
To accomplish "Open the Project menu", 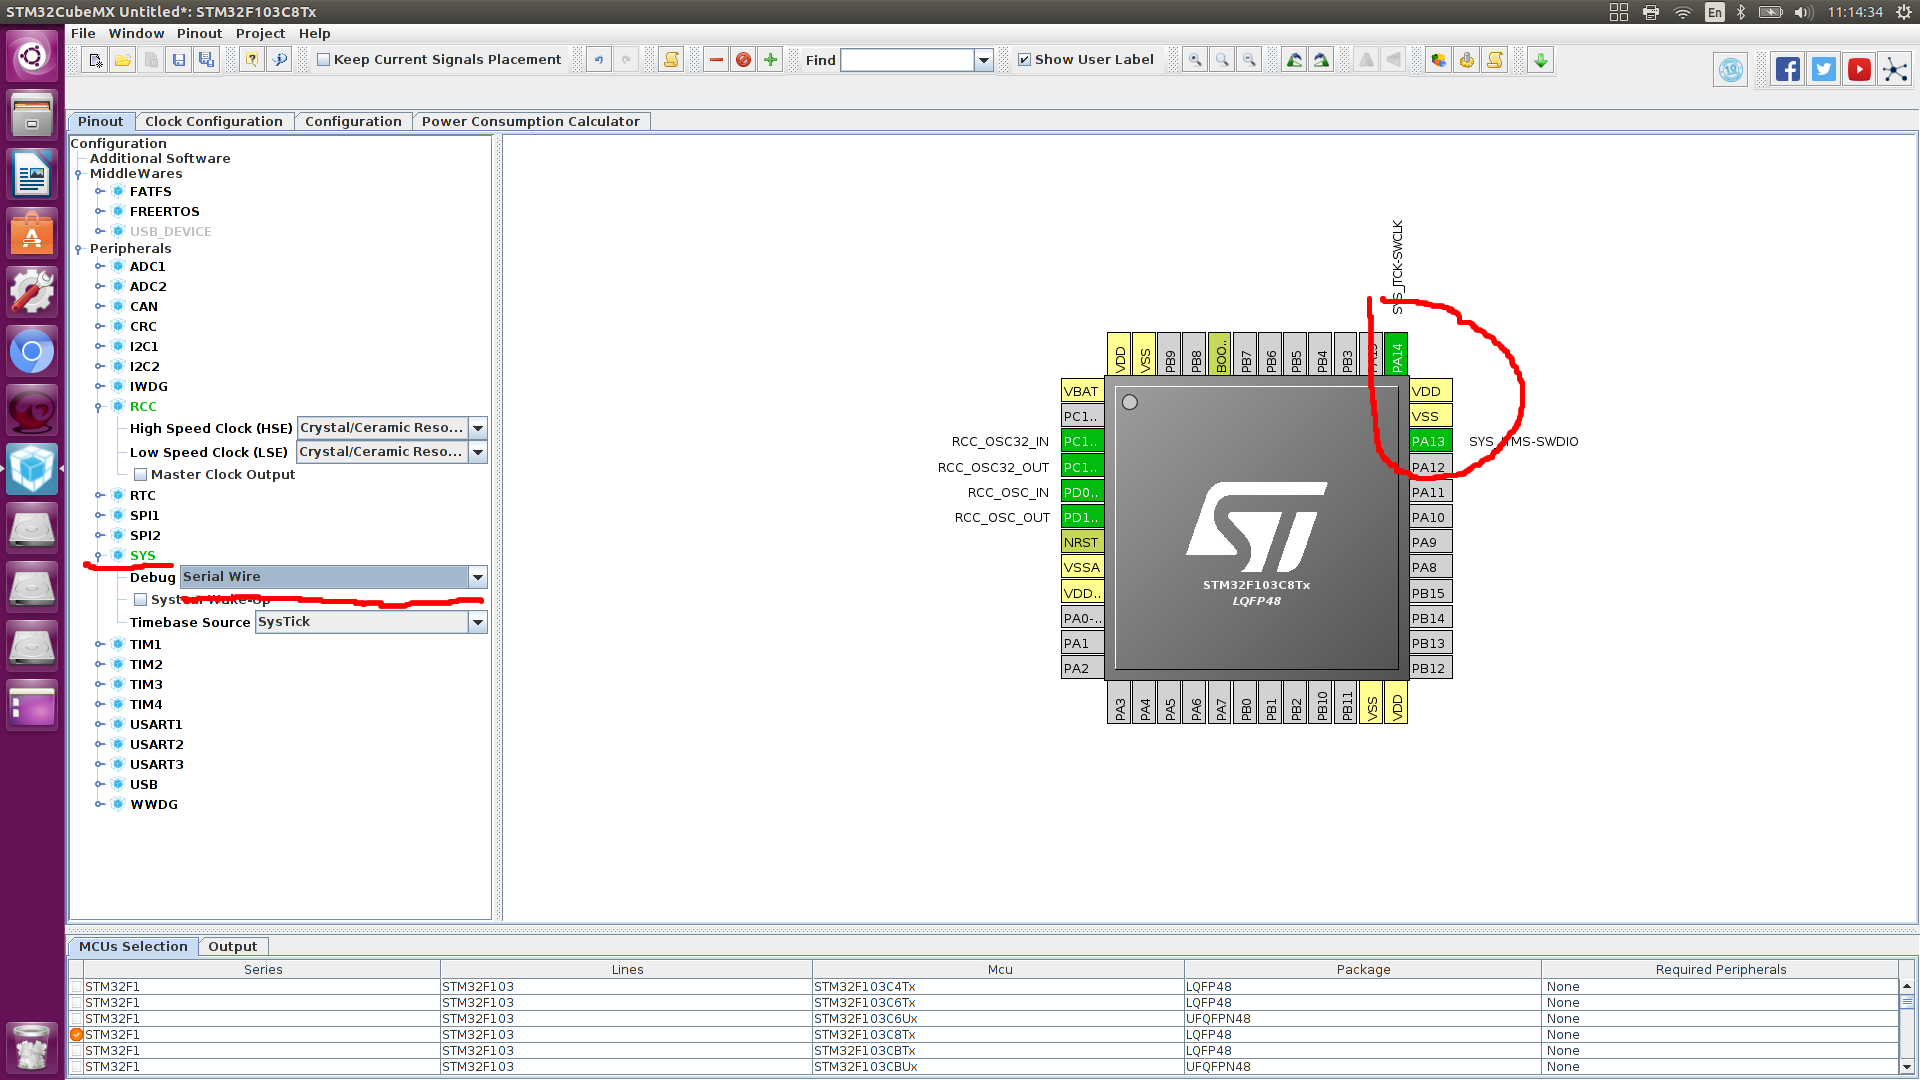I will click(260, 33).
